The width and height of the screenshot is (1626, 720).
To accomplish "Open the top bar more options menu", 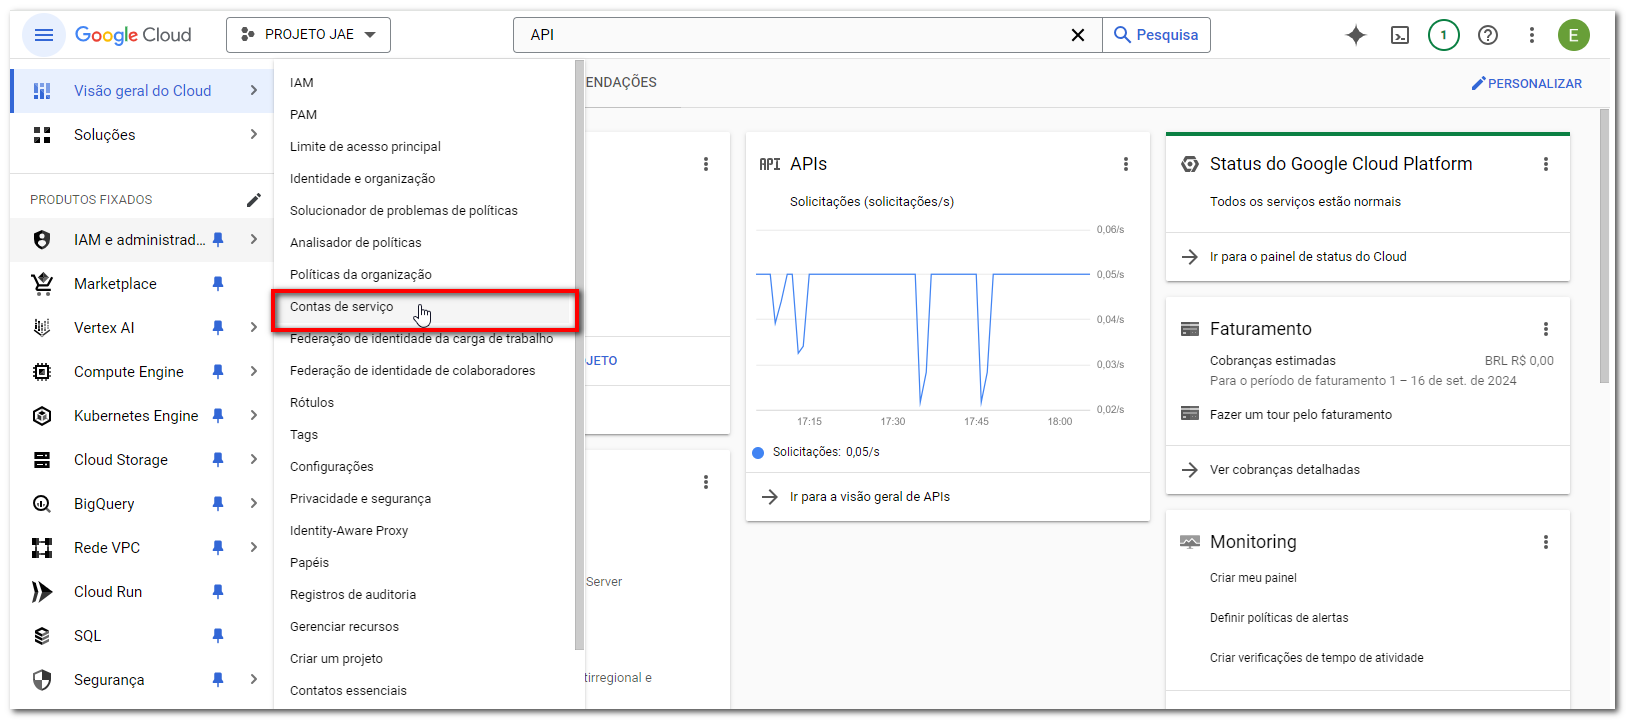I will [x=1531, y=35].
